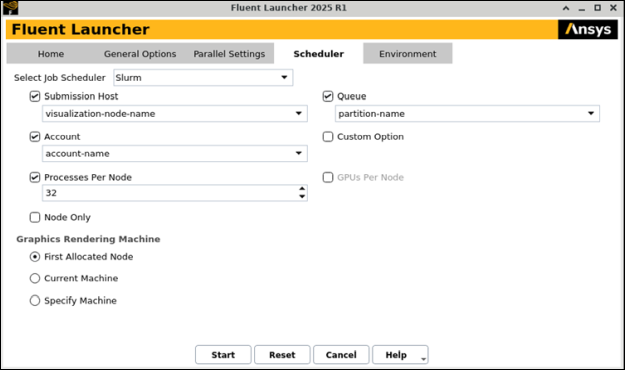Open the partition-name Queue dropdown
The image size is (625, 370).
(x=467, y=114)
